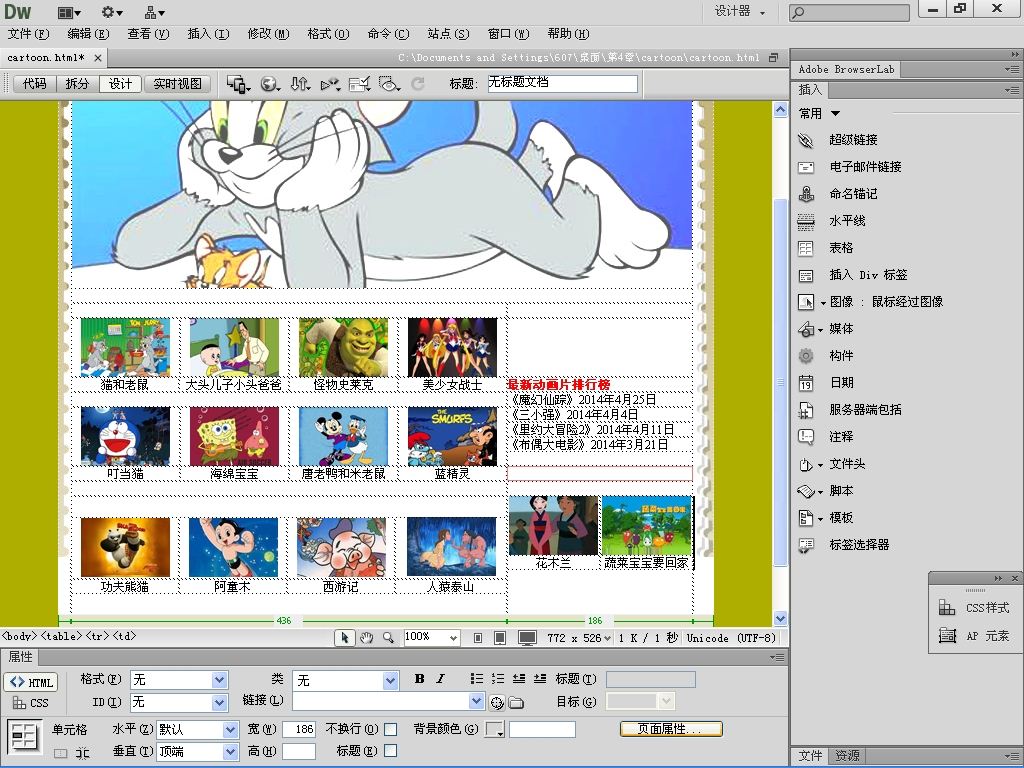Open the Extend Dreamweaver gear menu

click(112, 12)
